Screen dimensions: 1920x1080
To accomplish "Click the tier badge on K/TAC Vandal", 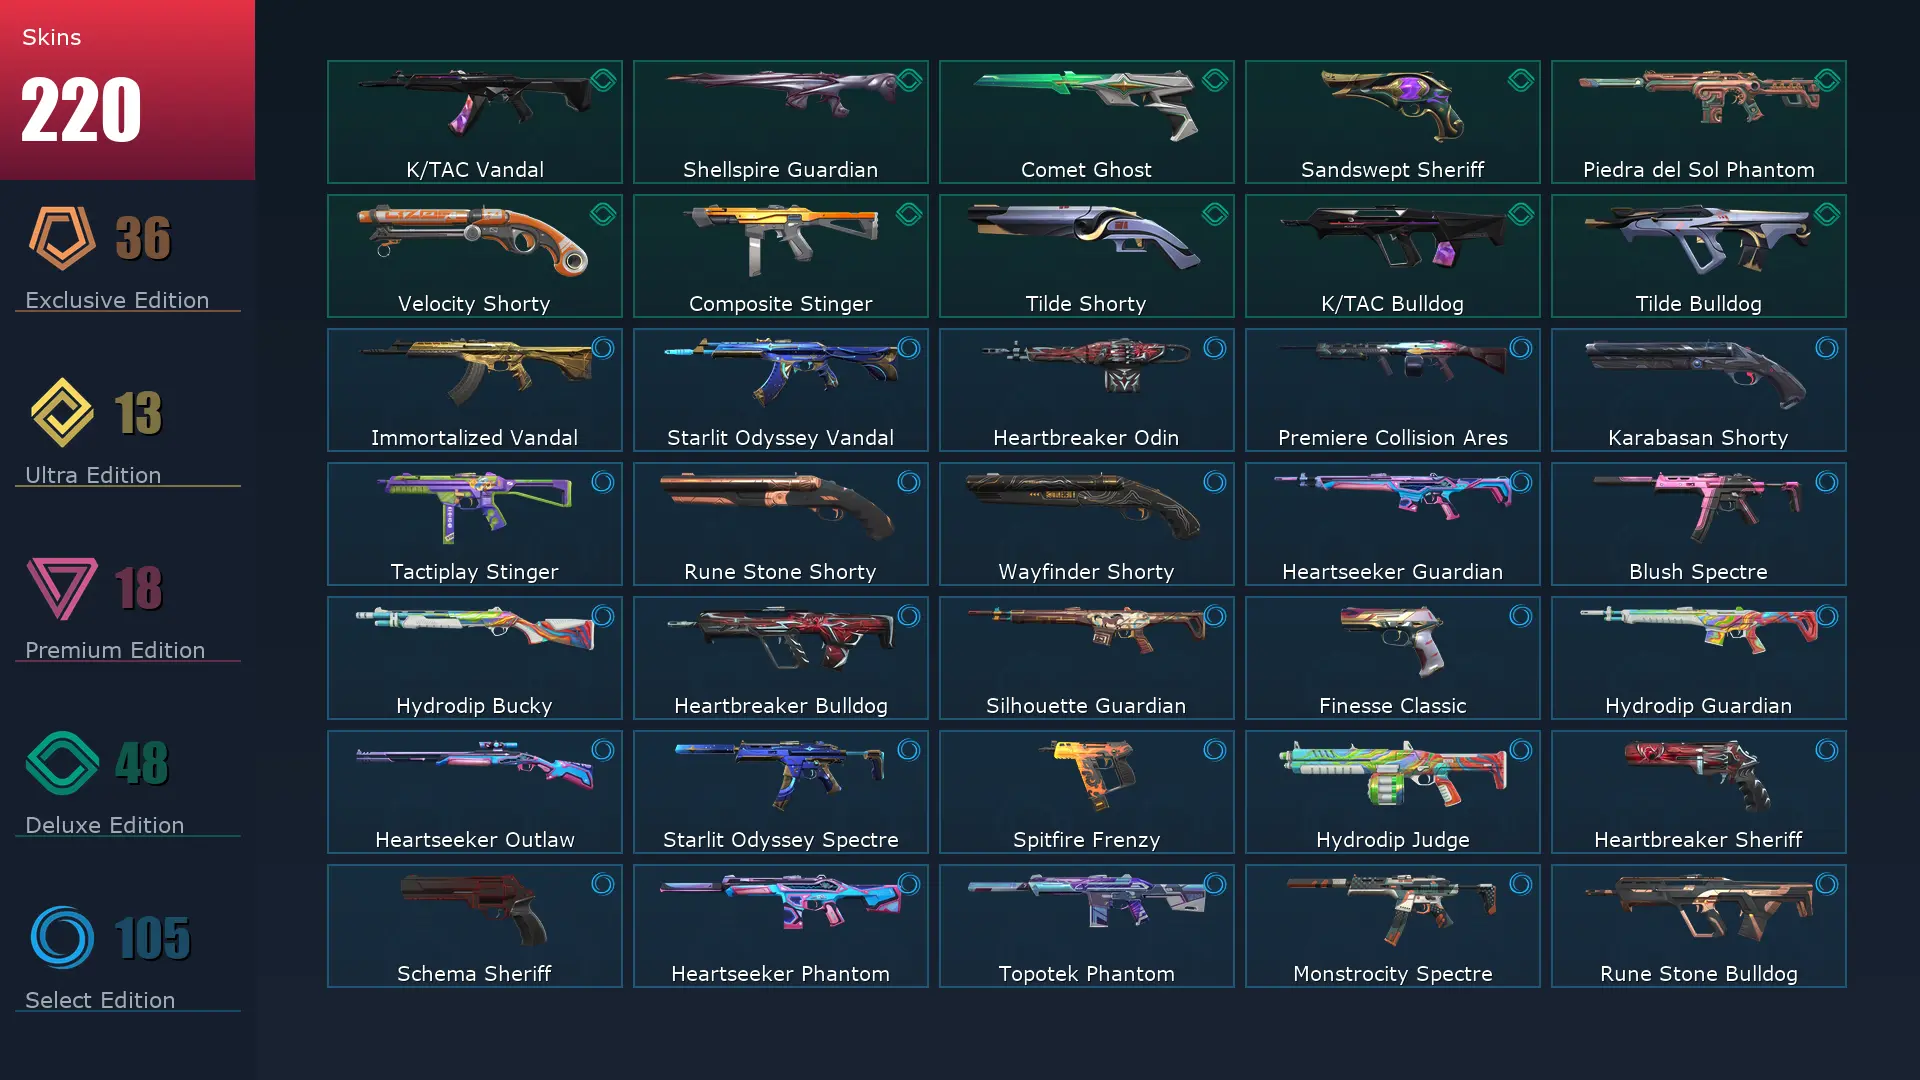I will point(603,80).
